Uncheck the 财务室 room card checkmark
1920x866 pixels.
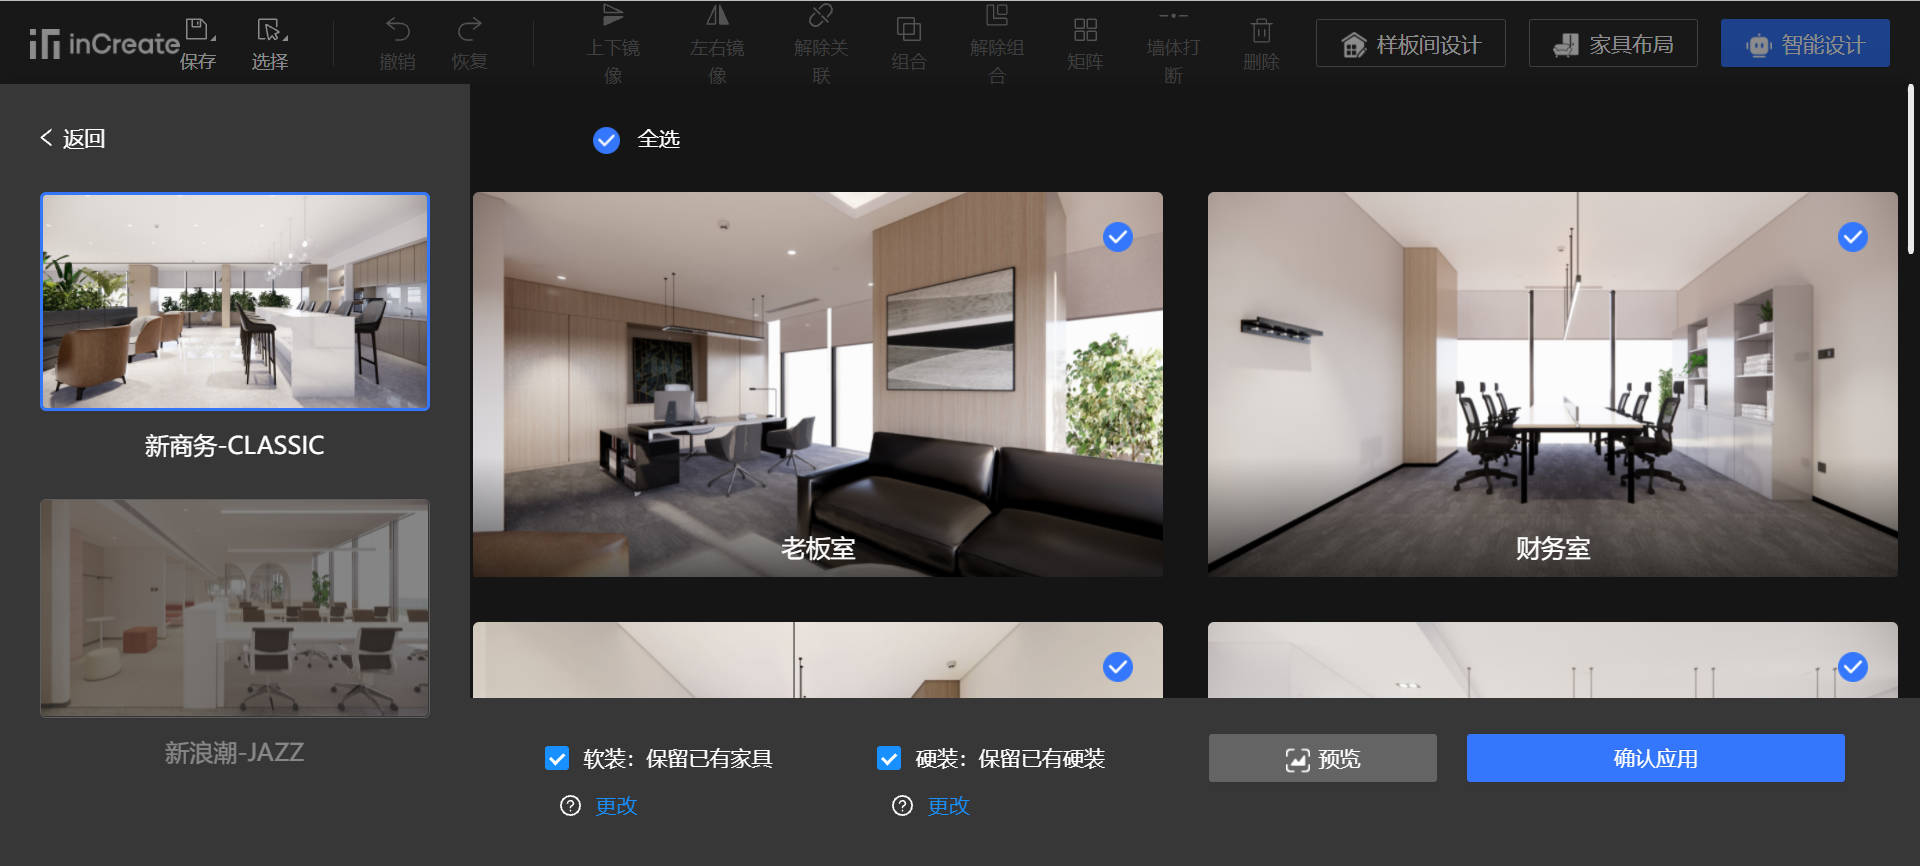[1853, 237]
